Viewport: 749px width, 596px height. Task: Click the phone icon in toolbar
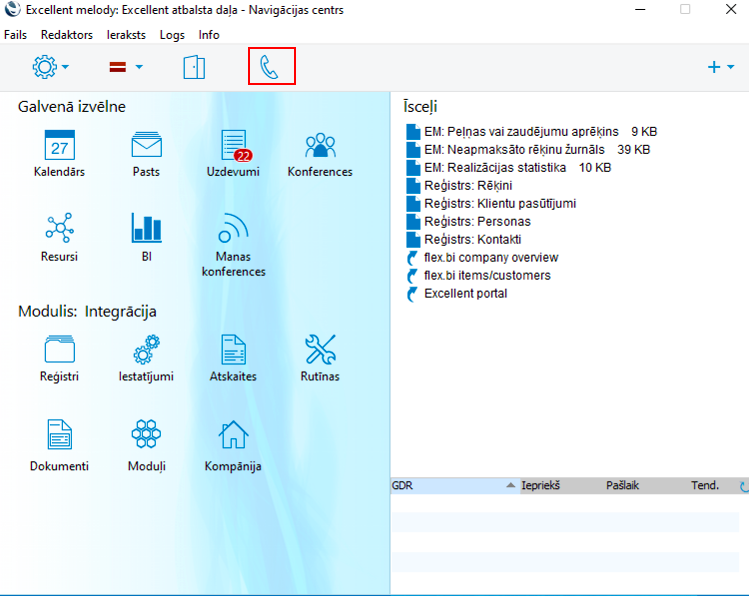click(271, 67)
